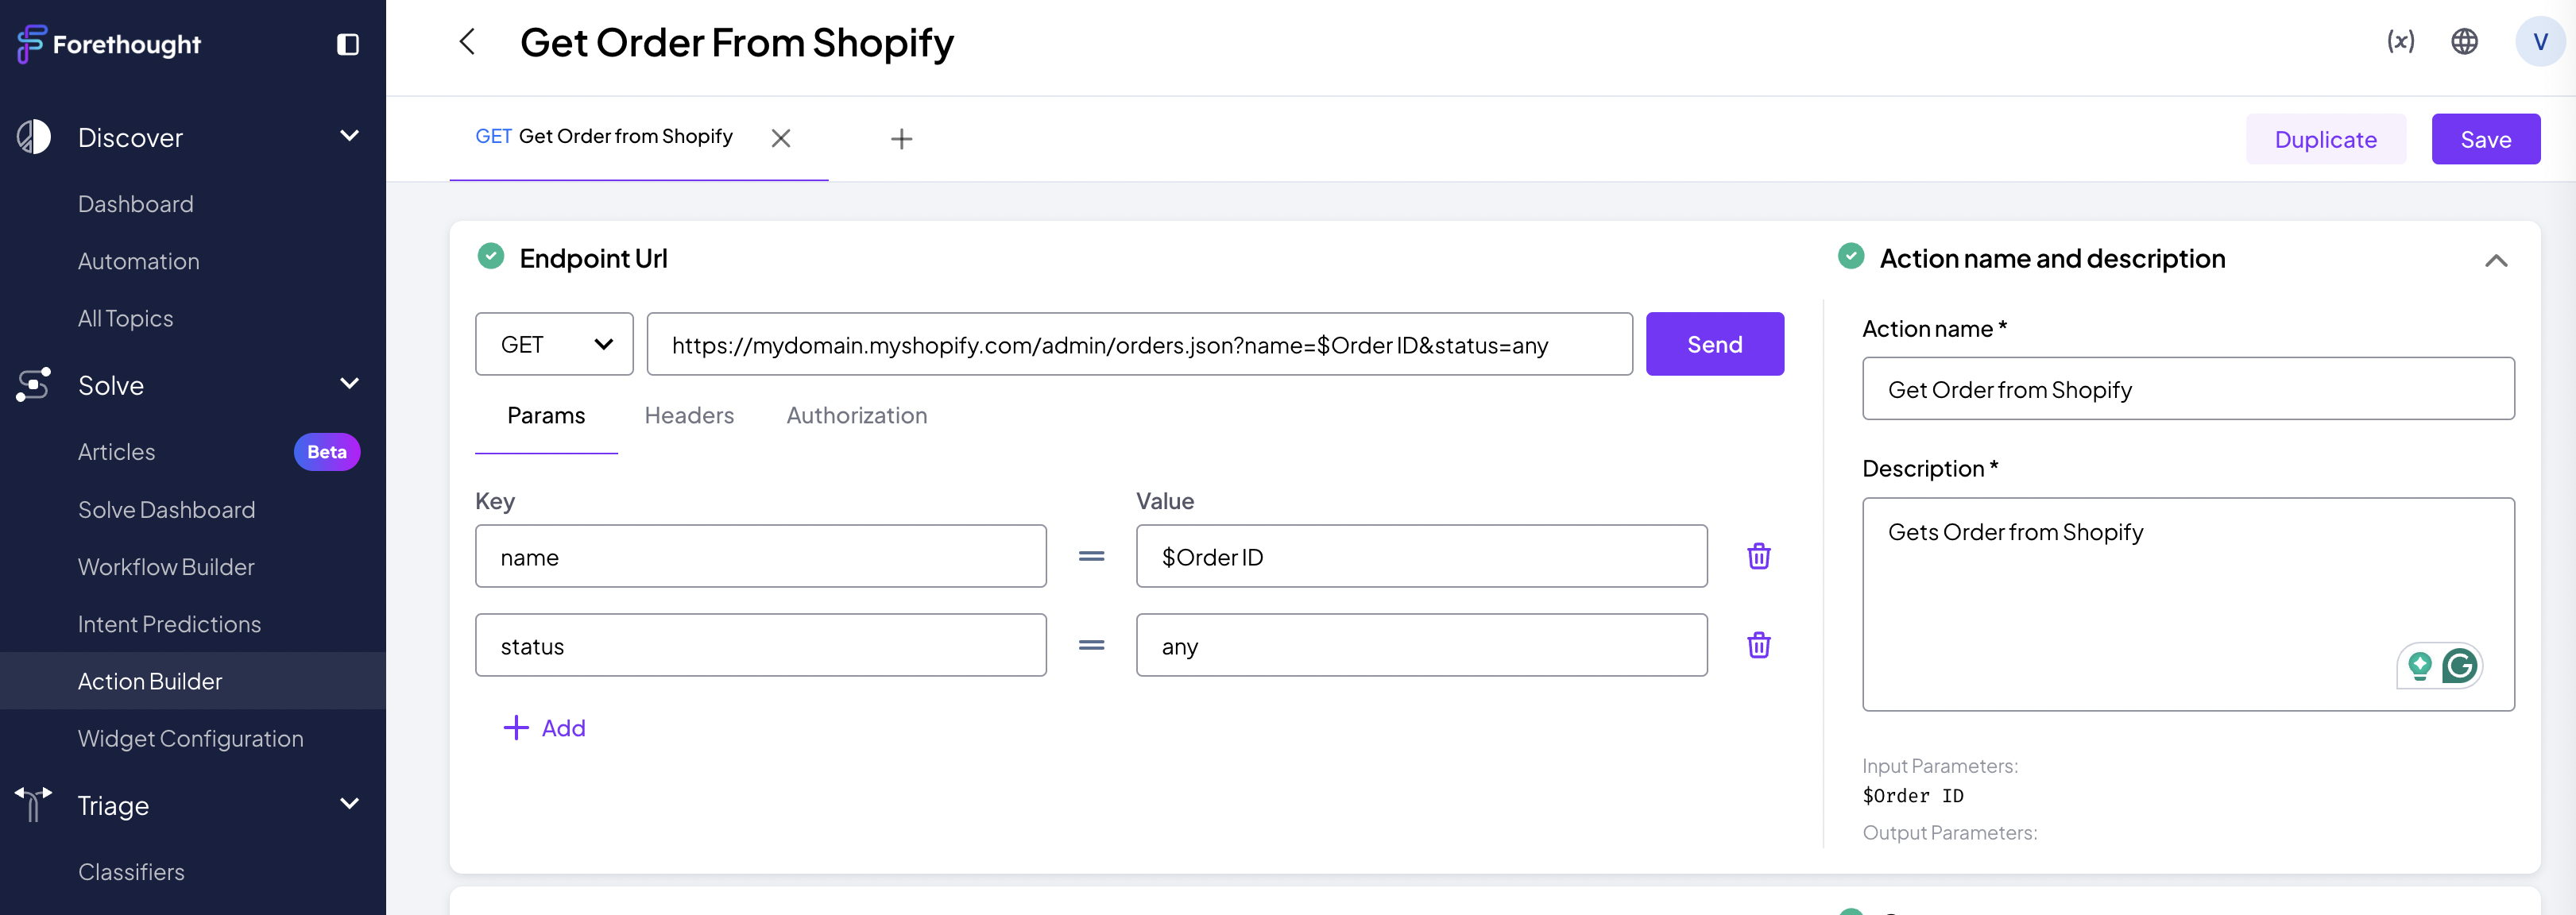2576x915 pixels.
Task: Click the Endpoint Url green check icon
Action: coord(490,257)
